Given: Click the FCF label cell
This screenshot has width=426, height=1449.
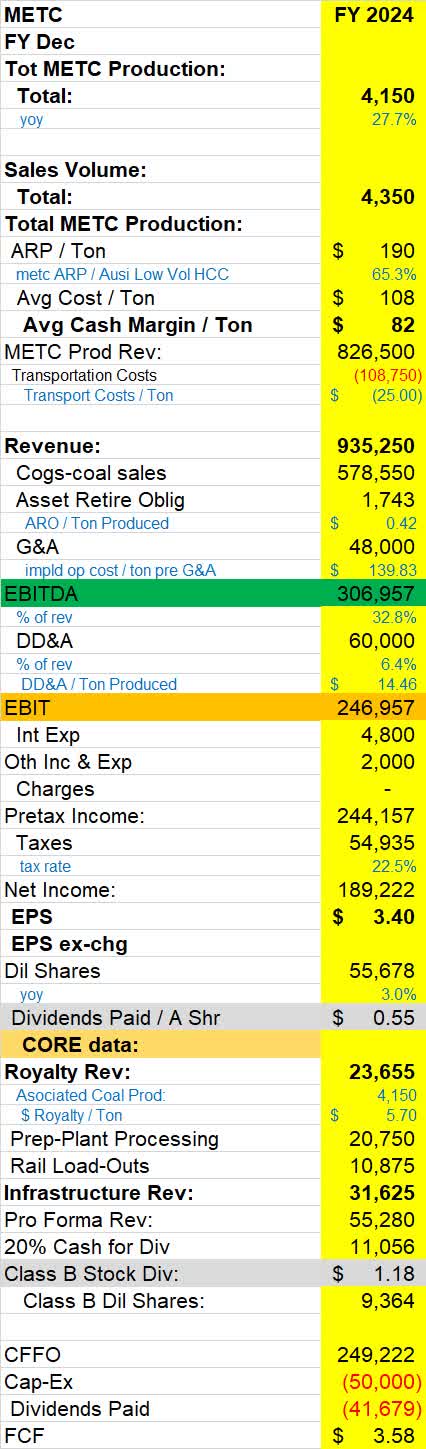Looking at the screenshot, I should click(161, 1436).
